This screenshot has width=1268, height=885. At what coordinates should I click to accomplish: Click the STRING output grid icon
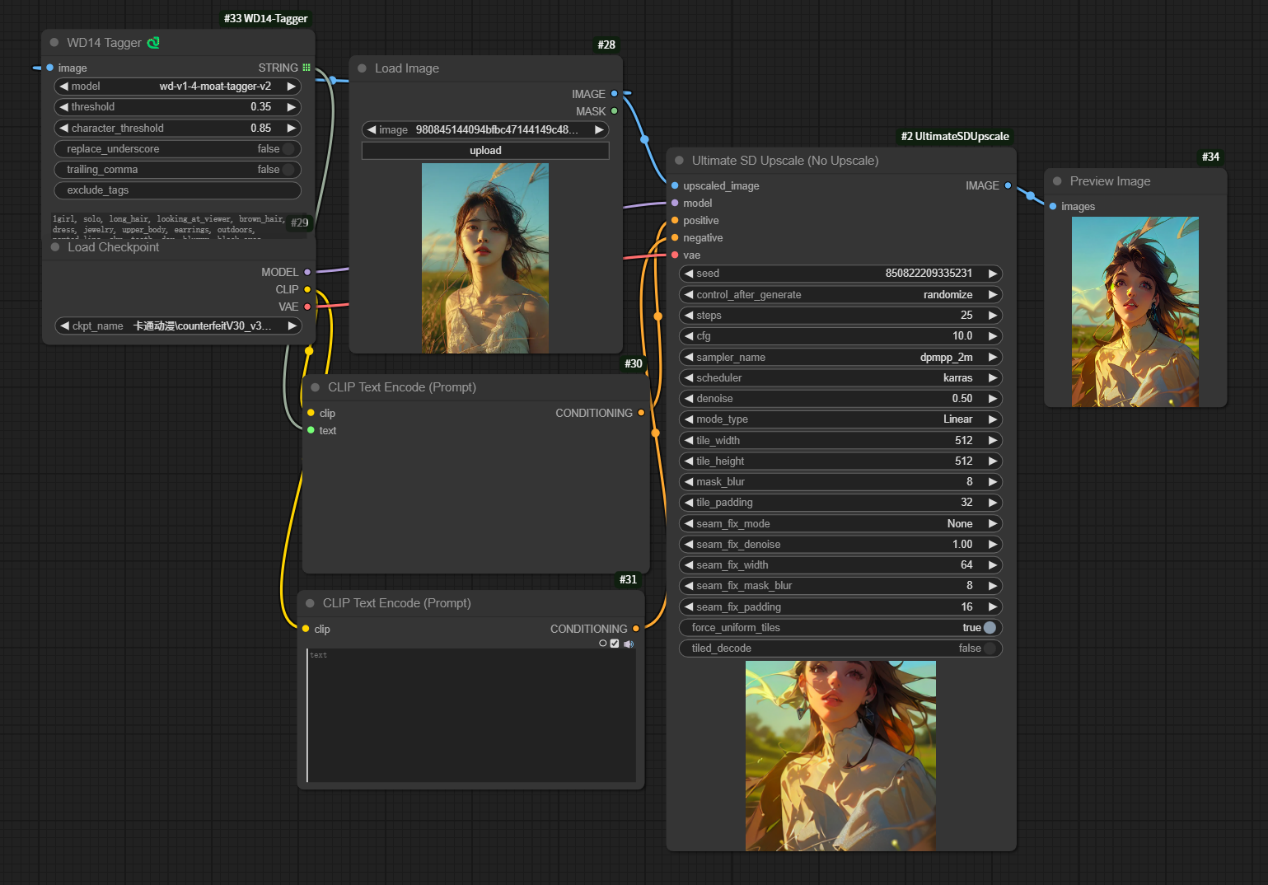tap(306, 68)
